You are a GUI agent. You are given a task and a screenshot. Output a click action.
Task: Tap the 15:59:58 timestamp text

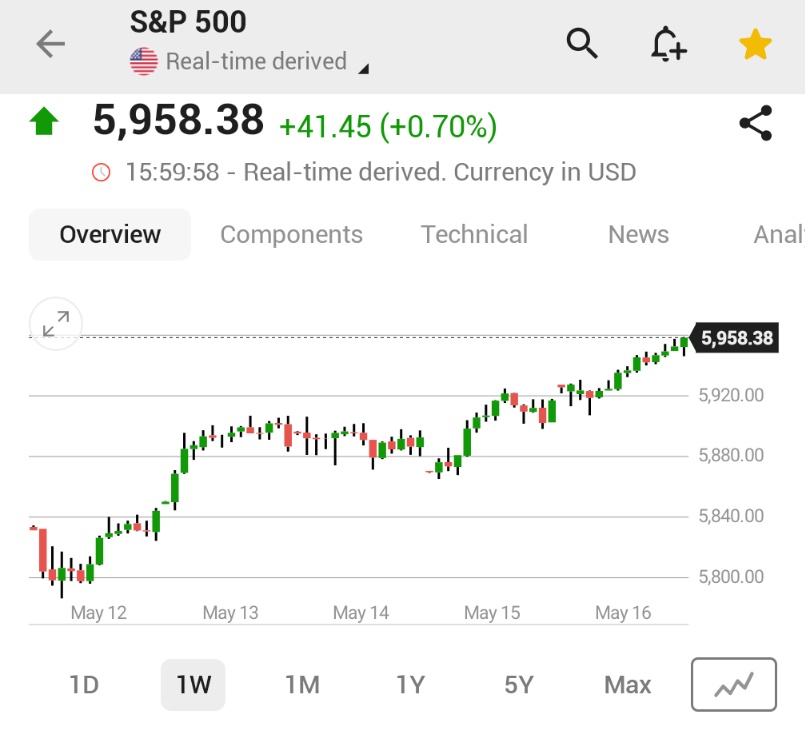(172, 172)
